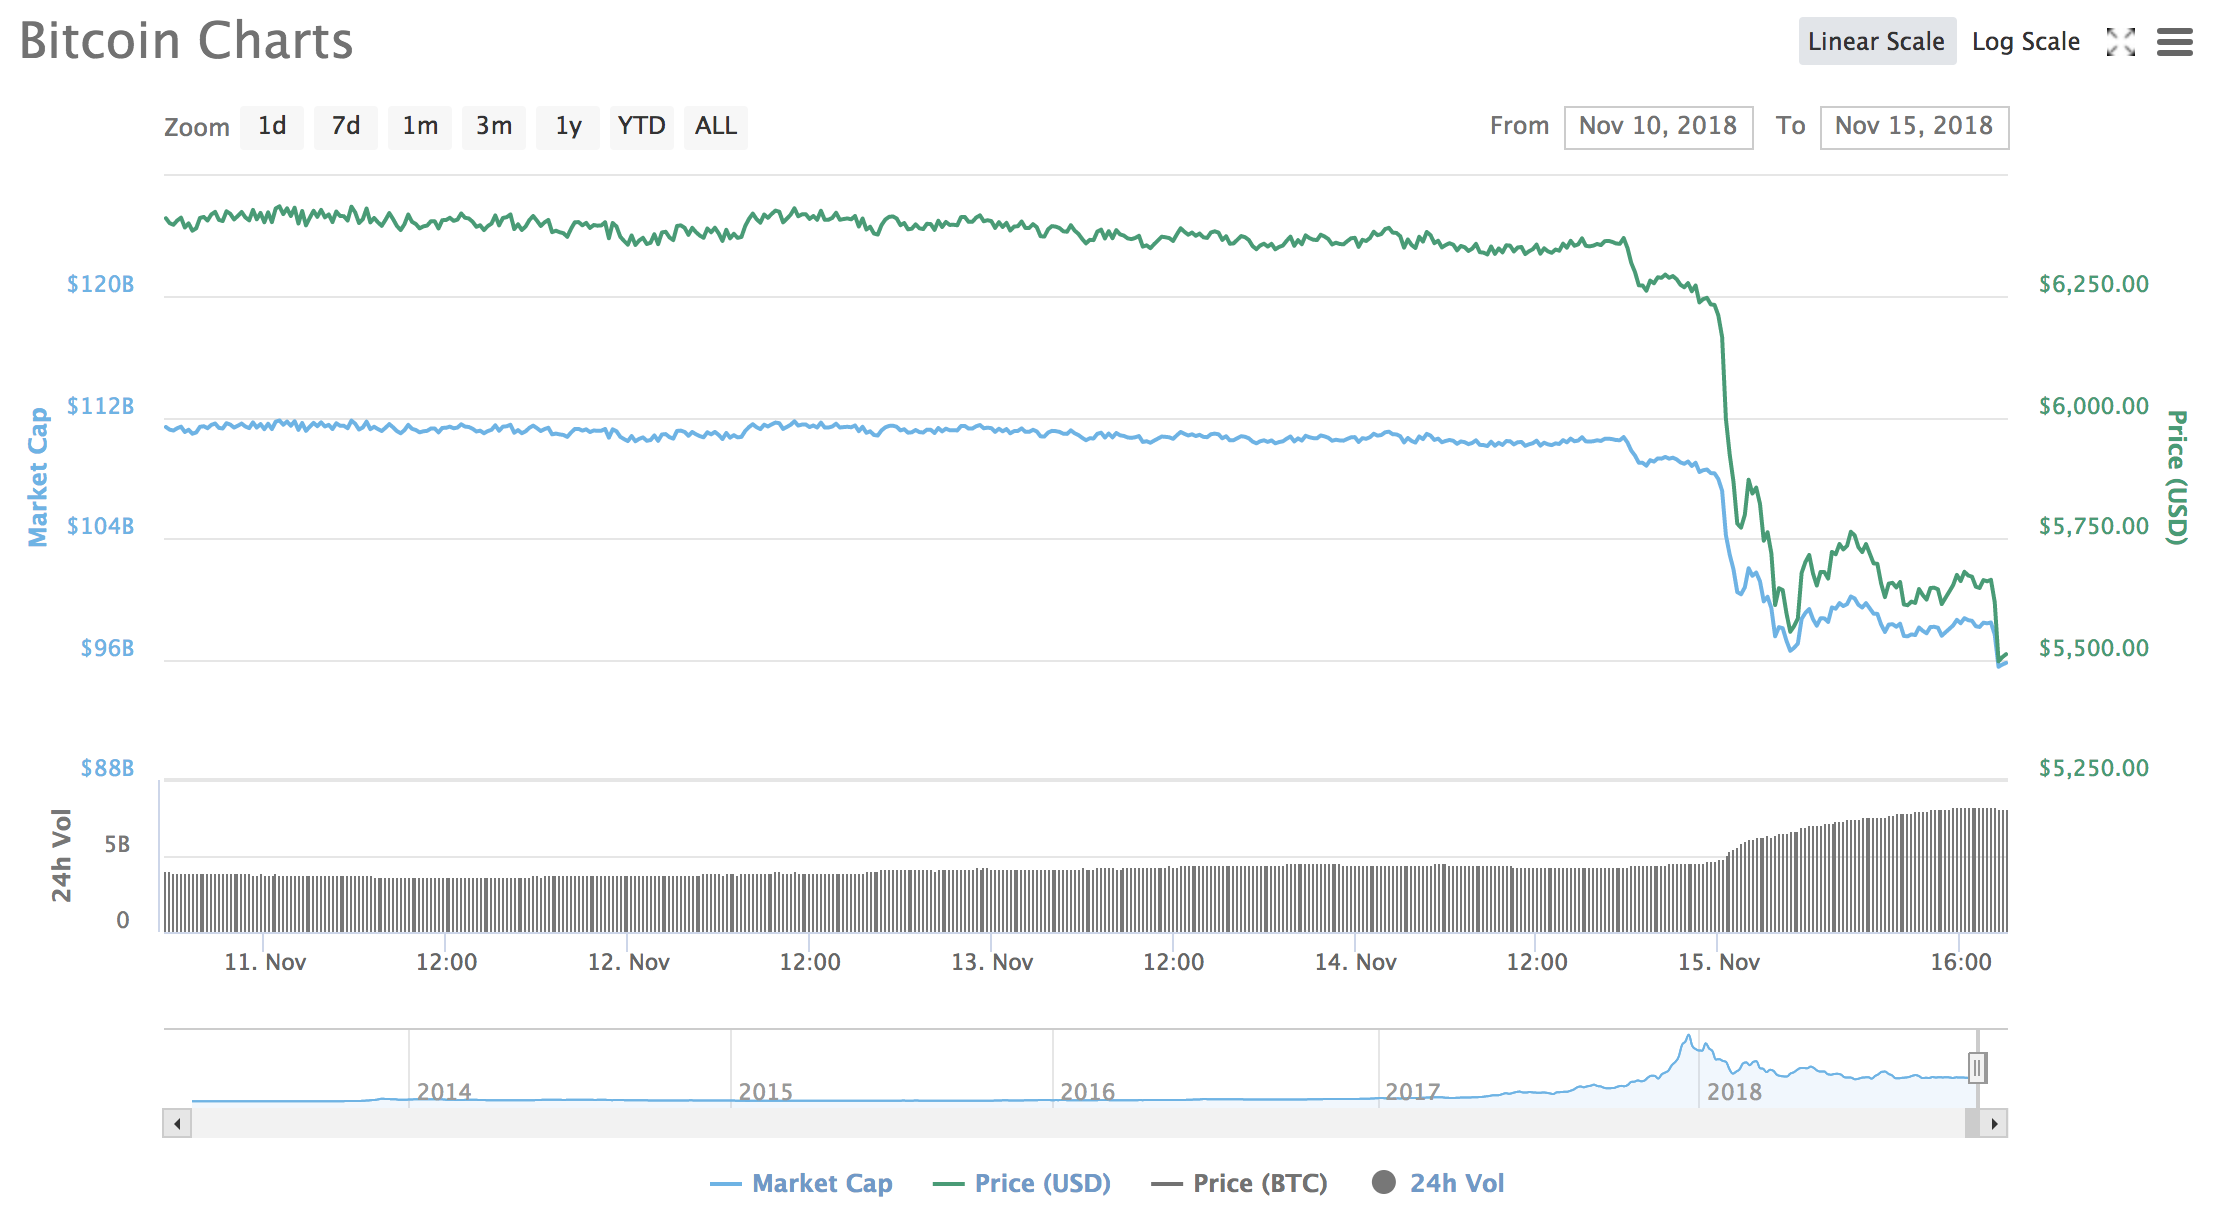
Task: Toggle Price (BTC) series in legend
Action: (1239, 1183)
